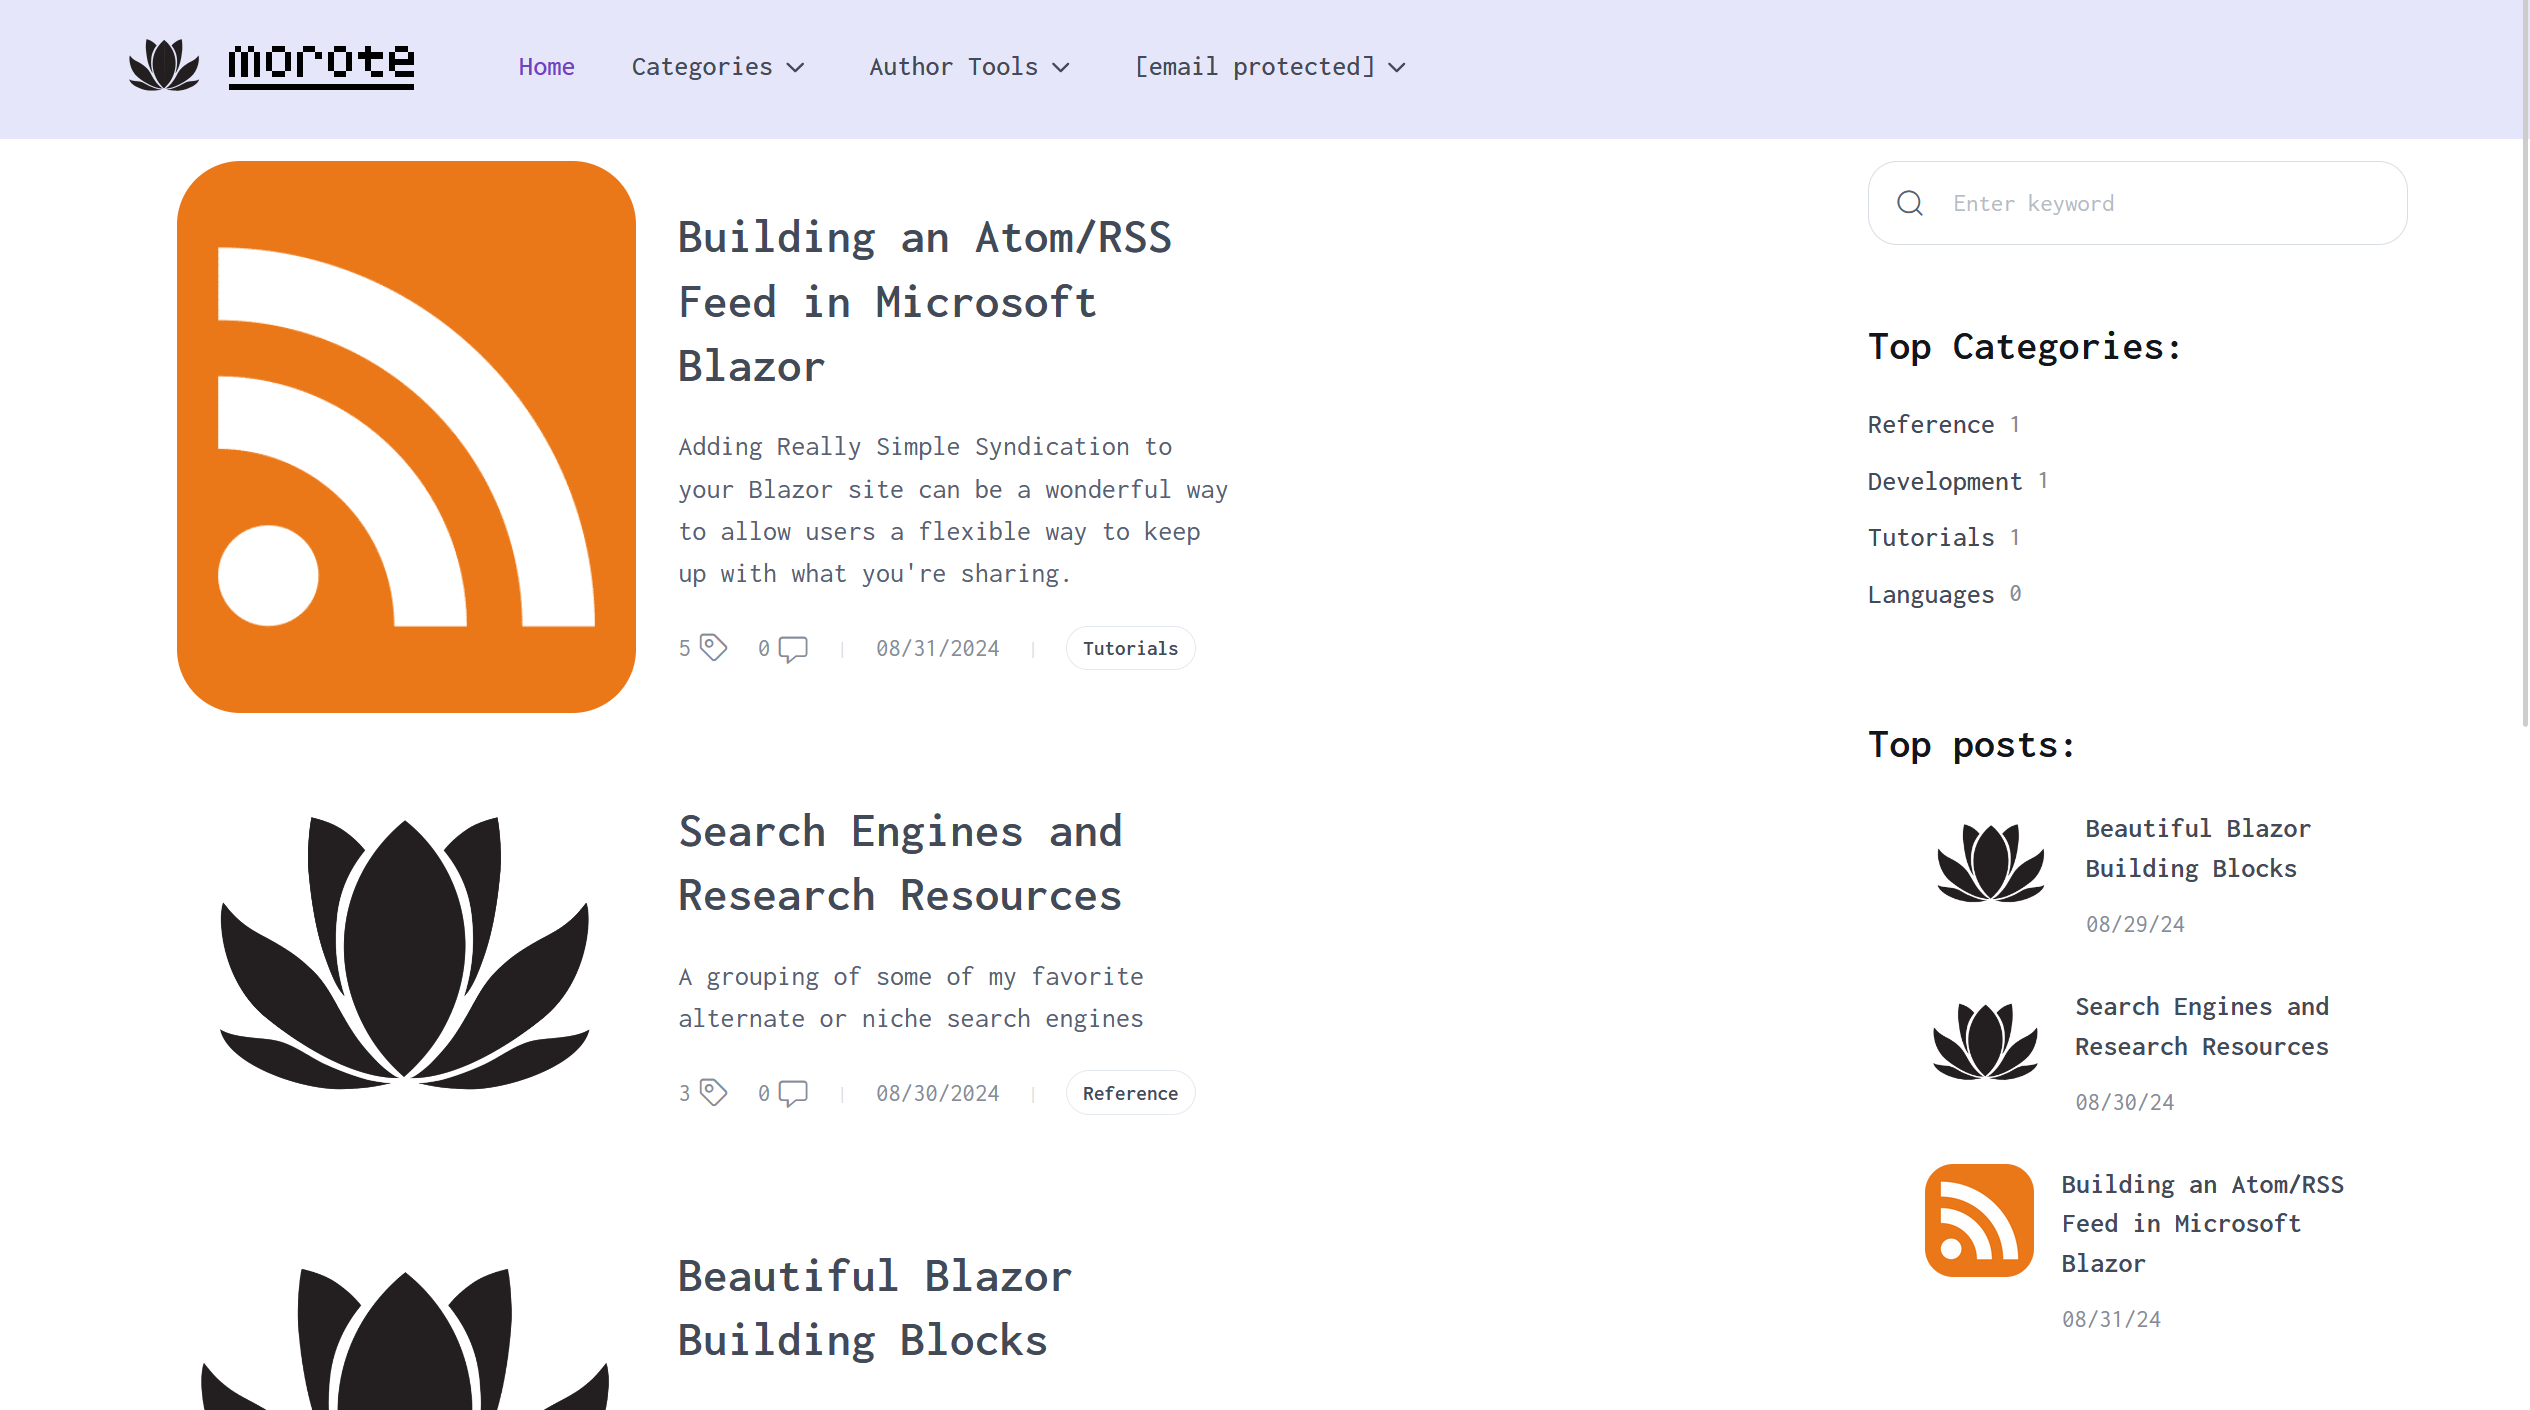
Task: Click the 08/30/2024 post date
Action: coord(938,1093)
